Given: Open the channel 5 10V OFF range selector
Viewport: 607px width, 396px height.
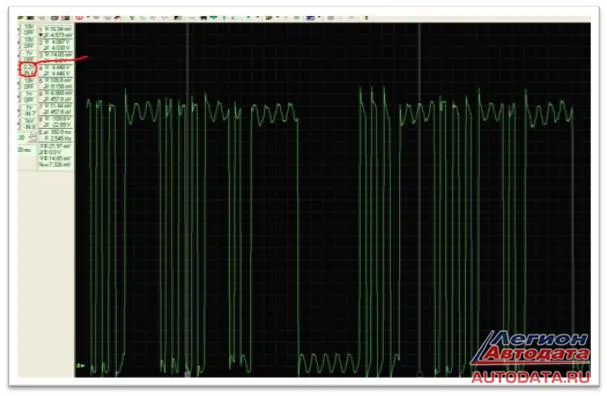Looking at the screenshot, I should coord(29,83).
